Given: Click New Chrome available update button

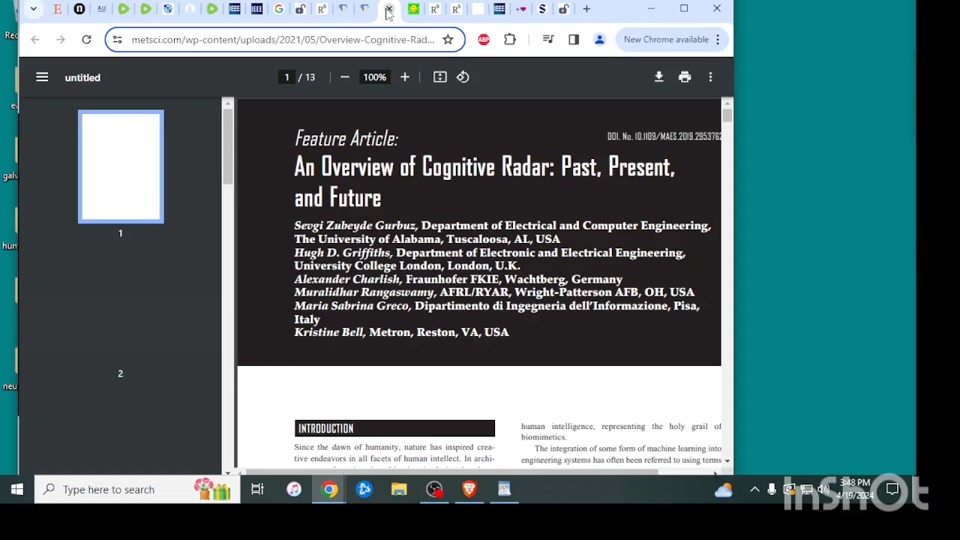Looking at the screenshot, I should 666,40.
